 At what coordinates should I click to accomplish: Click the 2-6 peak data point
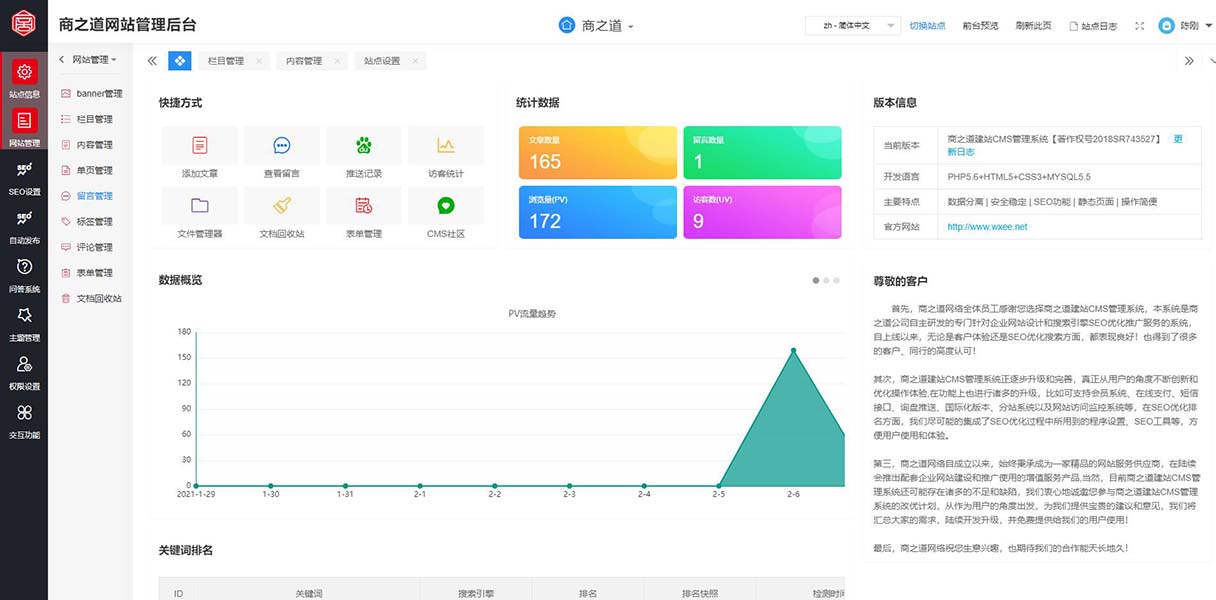[794, 350]
